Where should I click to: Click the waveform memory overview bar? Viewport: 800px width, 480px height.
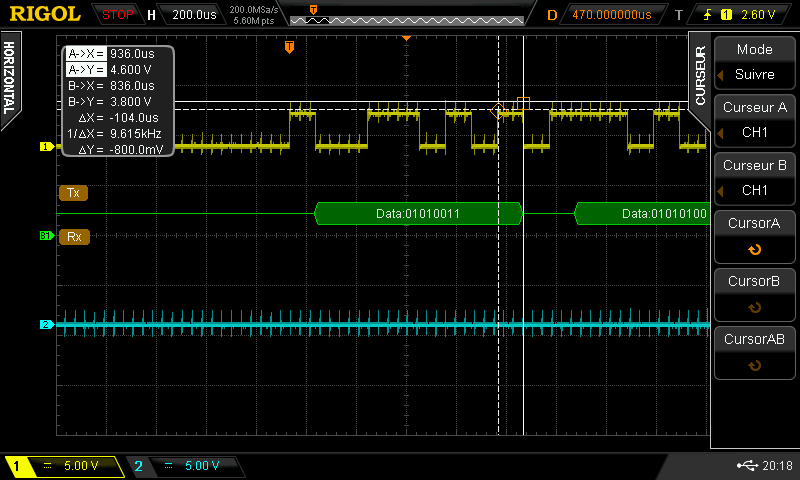point(407,20)
